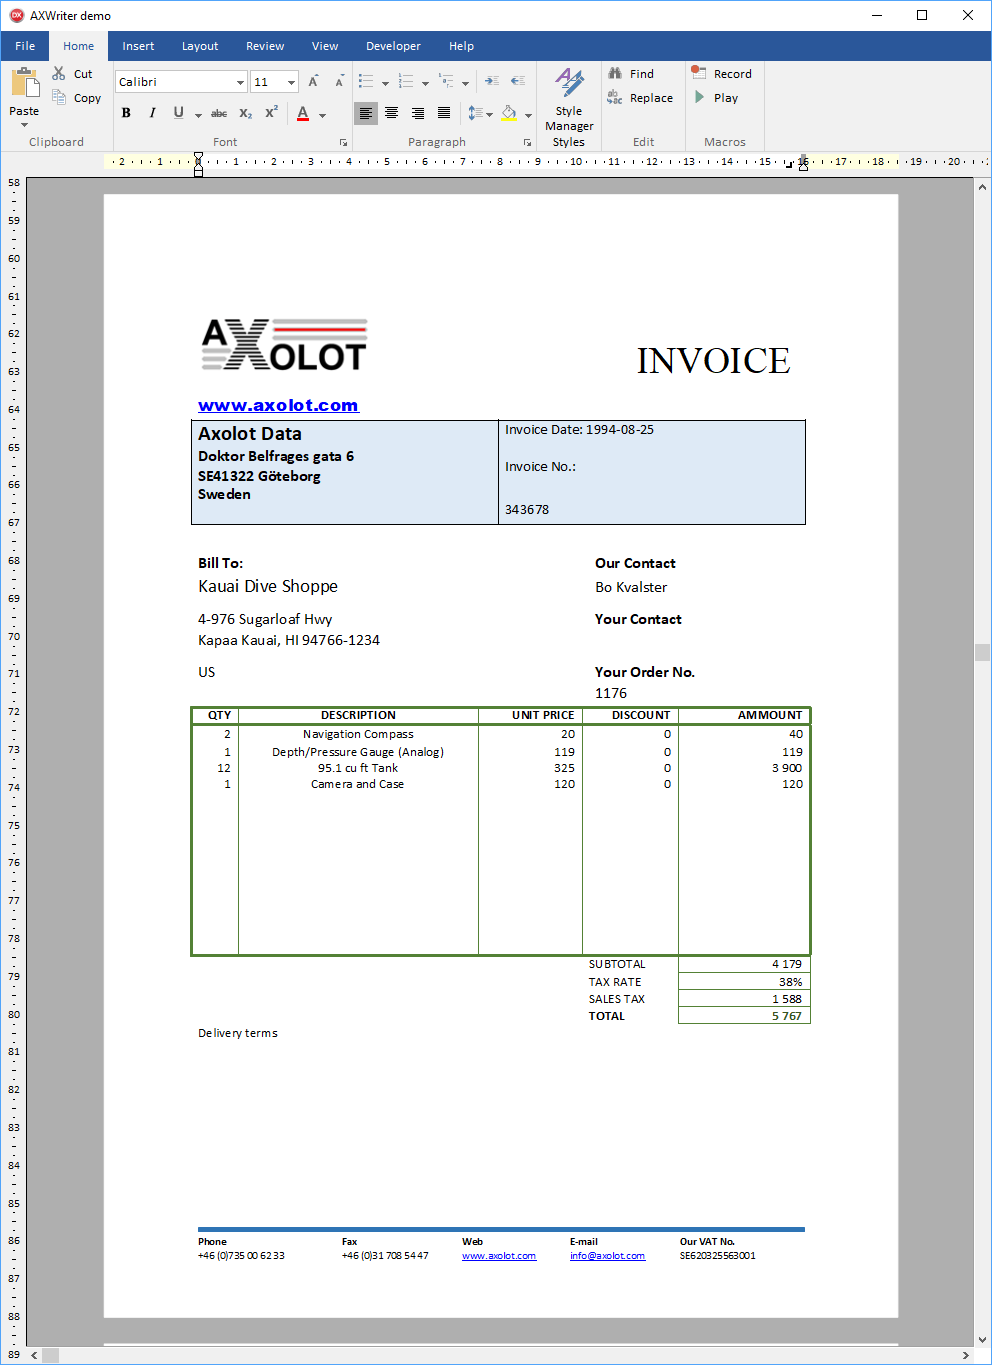Toggle Italic formatting

152,113
